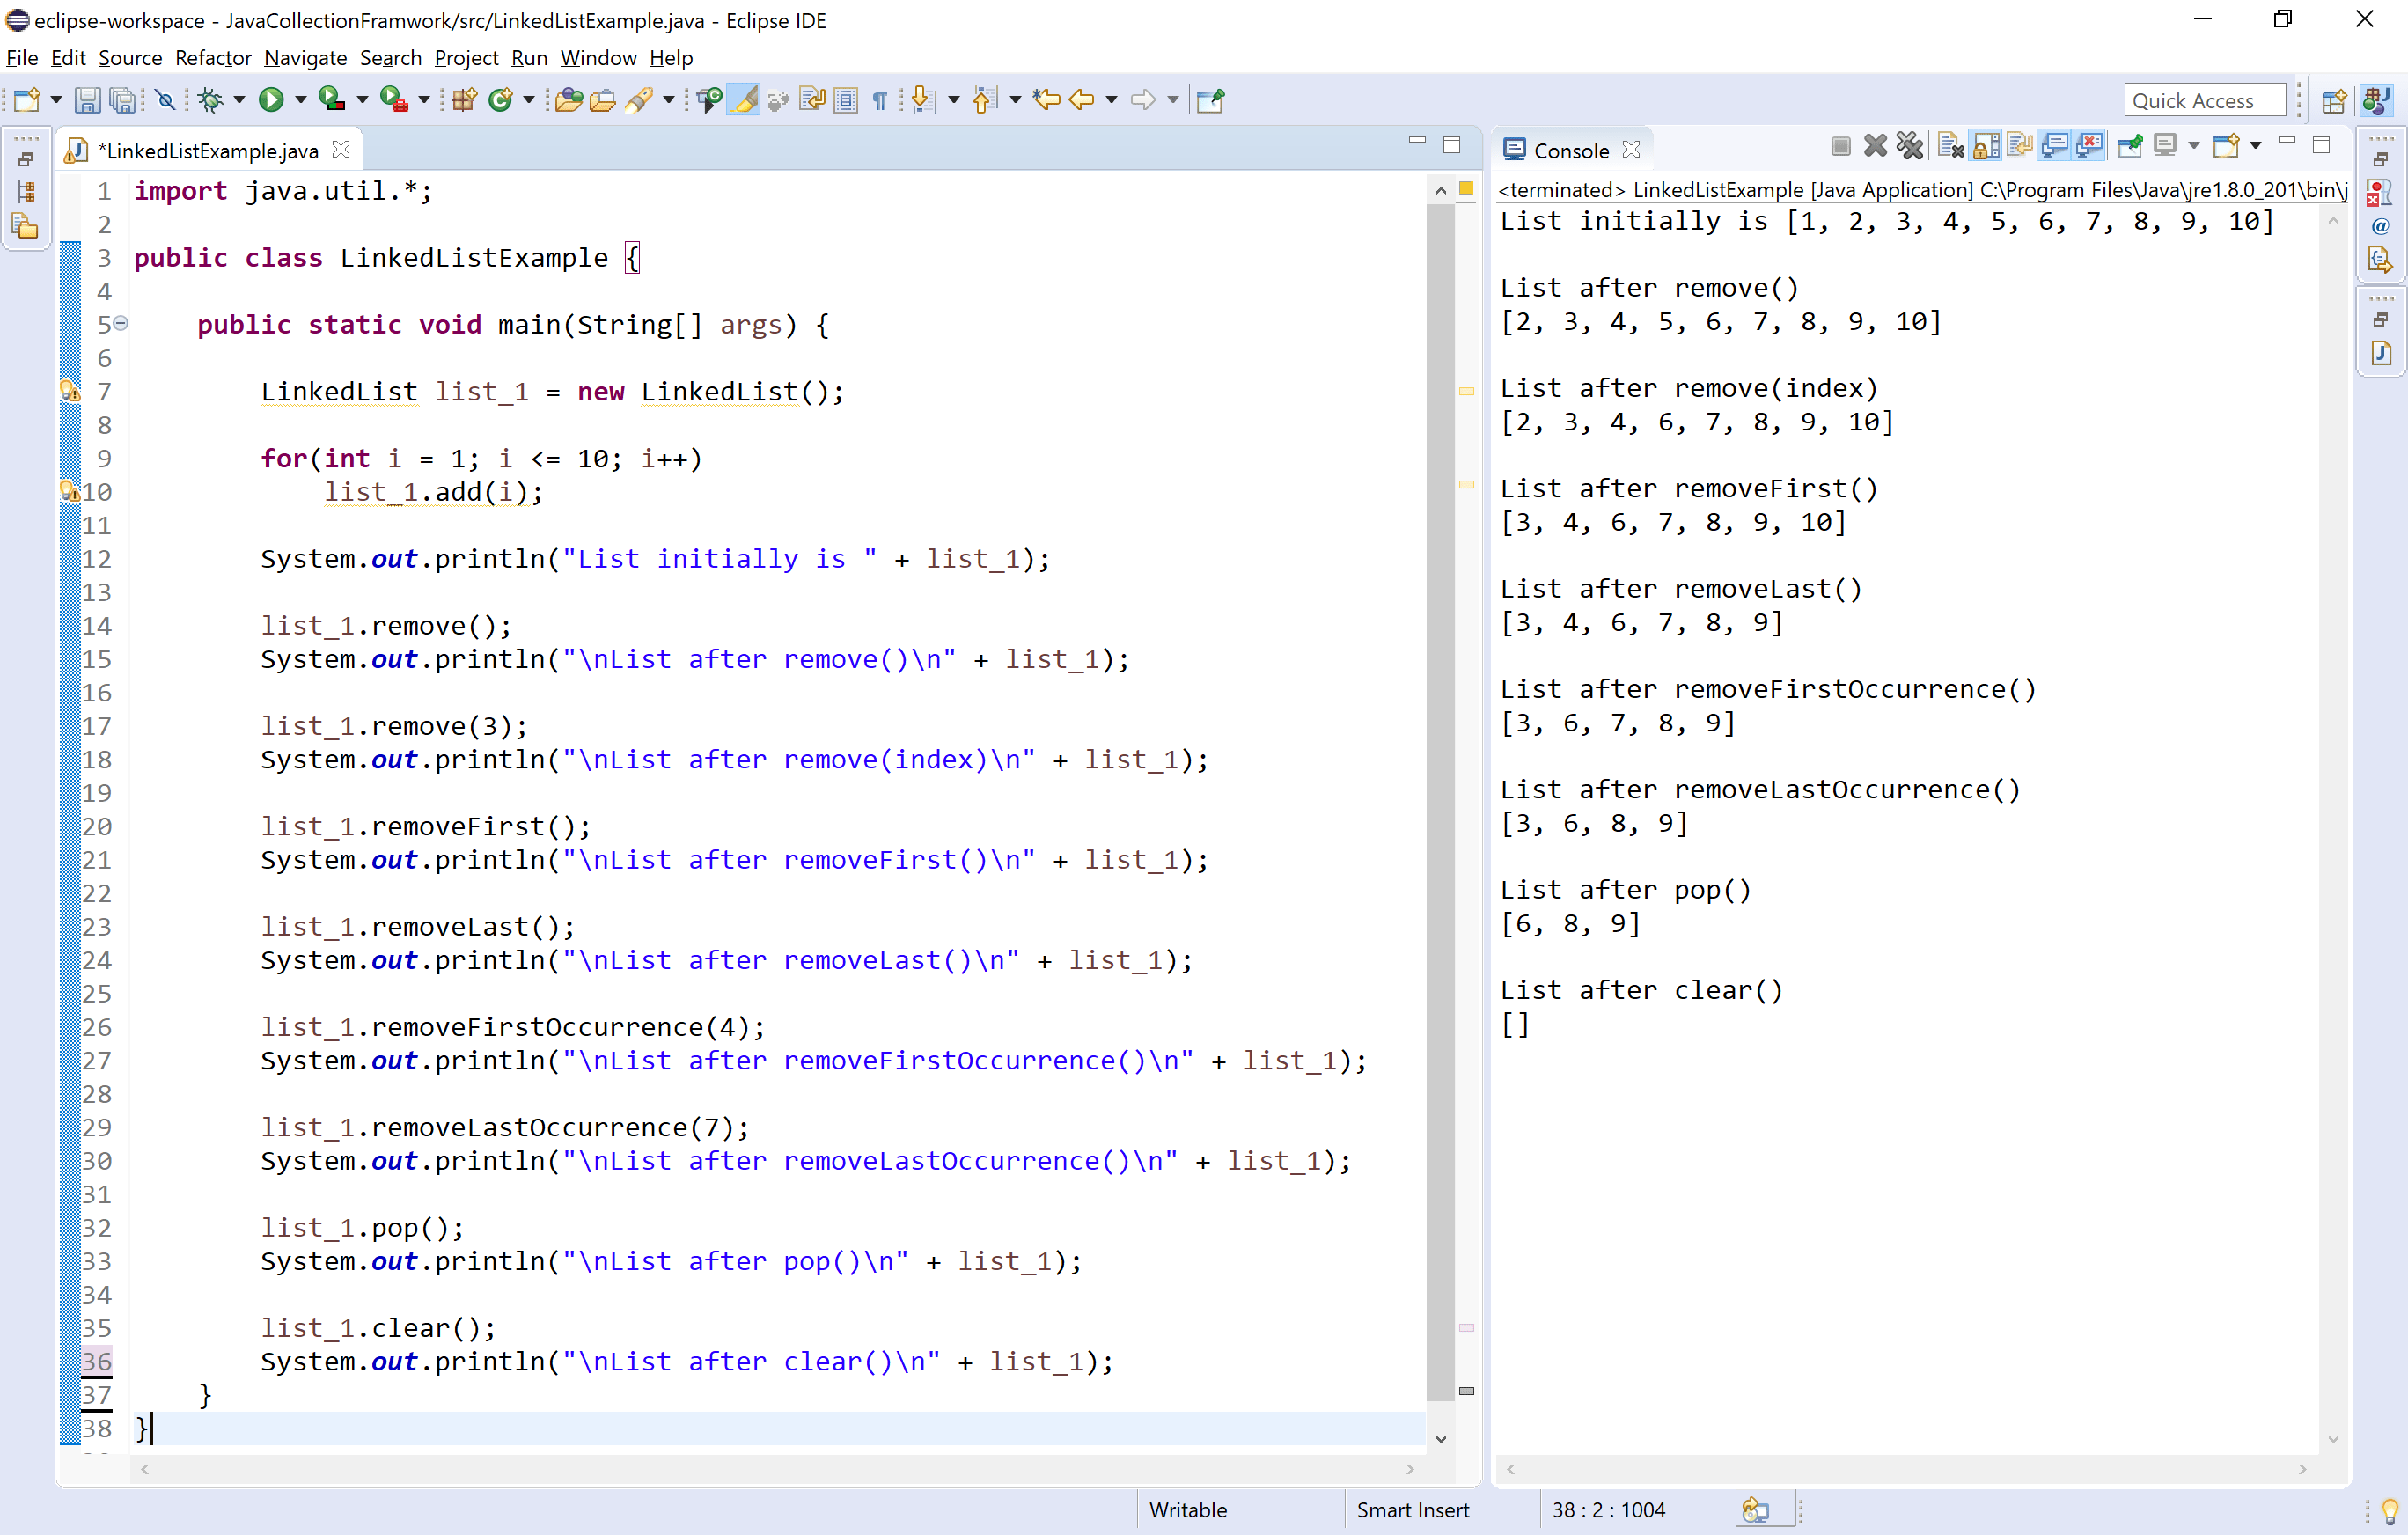This screenshot has width=2408, height=1535.
Task: Open the Search dialog icon
Action: pyautogui.click(x=640, y=100)
